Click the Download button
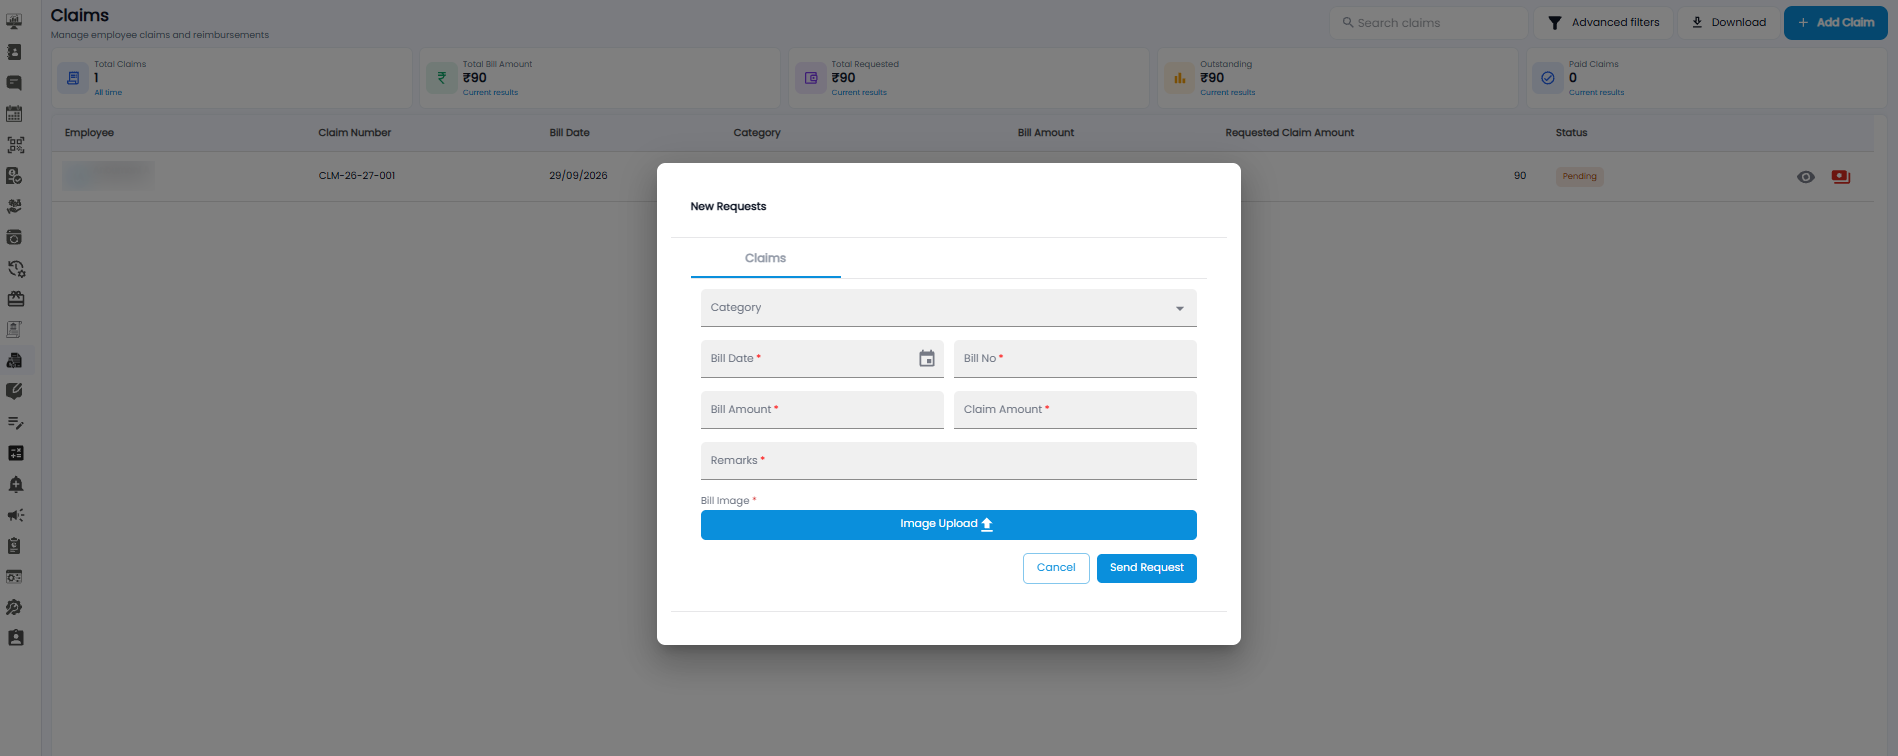Viewport: 1898px width, 756px height. tap(1728, 22)
